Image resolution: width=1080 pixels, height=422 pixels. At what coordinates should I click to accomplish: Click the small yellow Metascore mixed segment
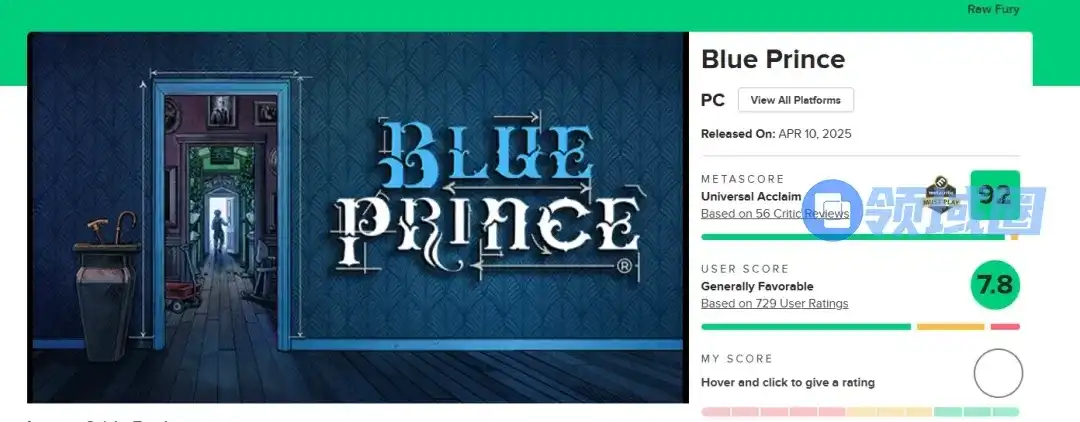tap(1015, 237)
